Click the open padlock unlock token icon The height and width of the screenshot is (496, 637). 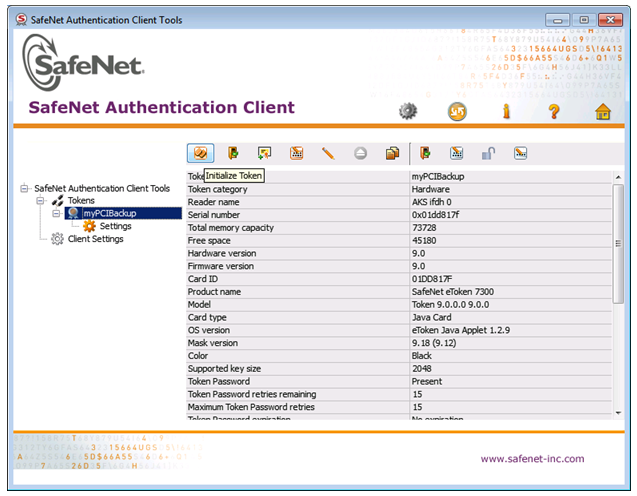pos(488,153)
